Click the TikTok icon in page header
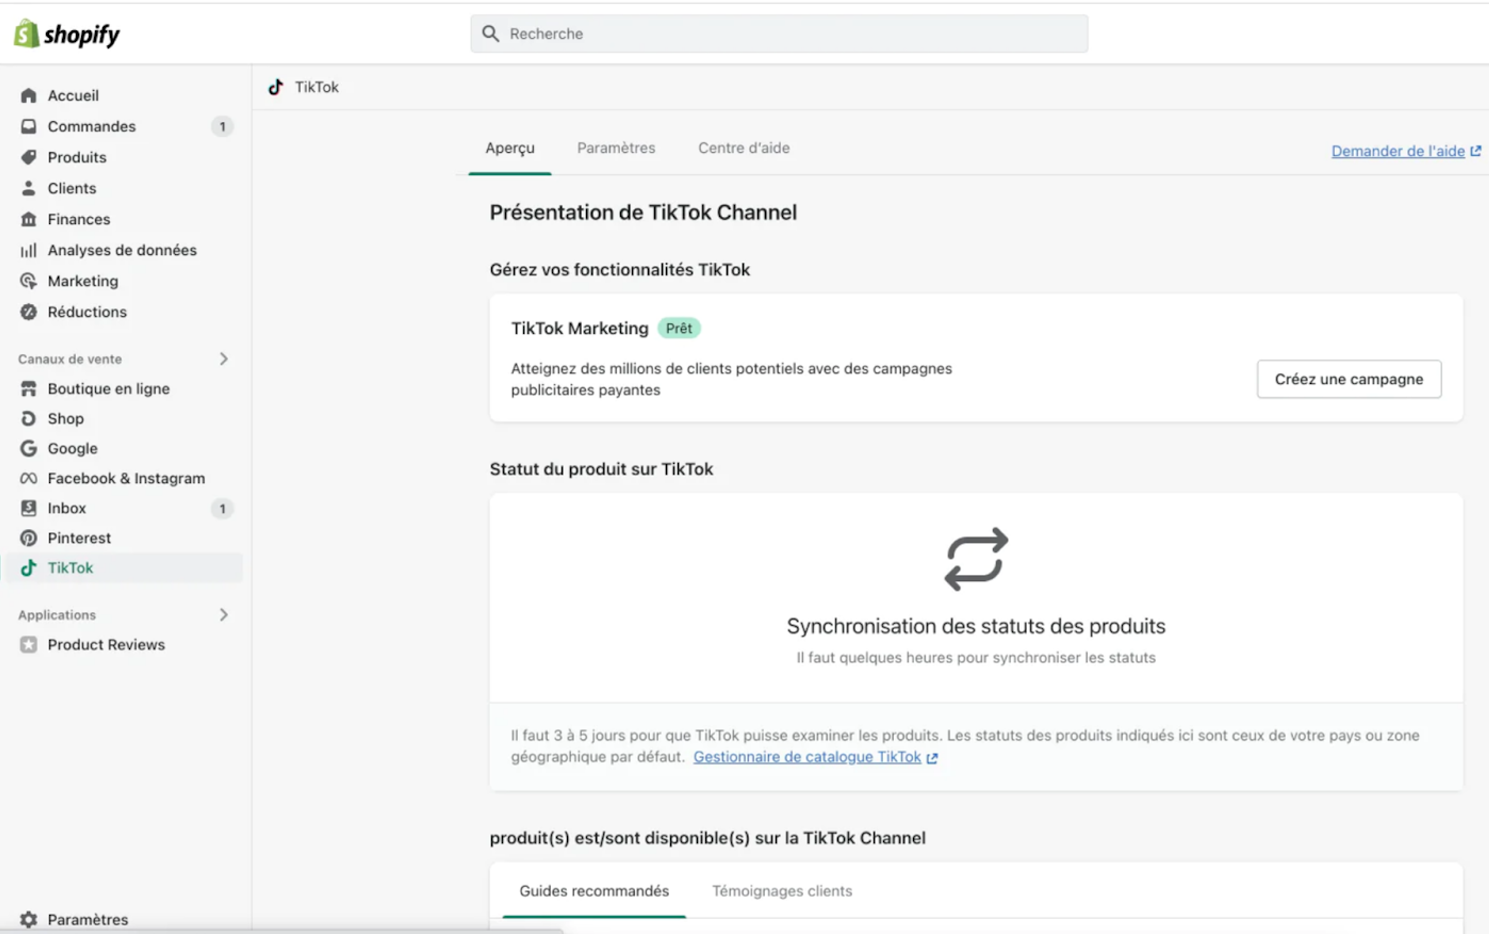 pos(276,87)
